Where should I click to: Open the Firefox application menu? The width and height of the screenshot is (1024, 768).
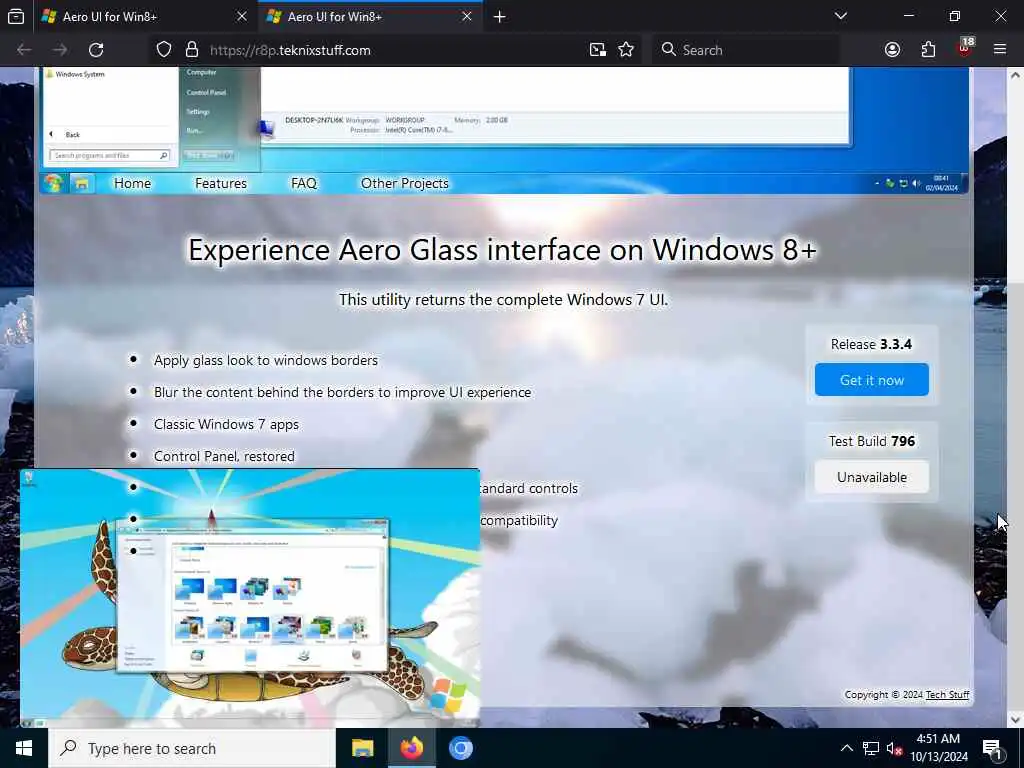(x=1000, y=50)
